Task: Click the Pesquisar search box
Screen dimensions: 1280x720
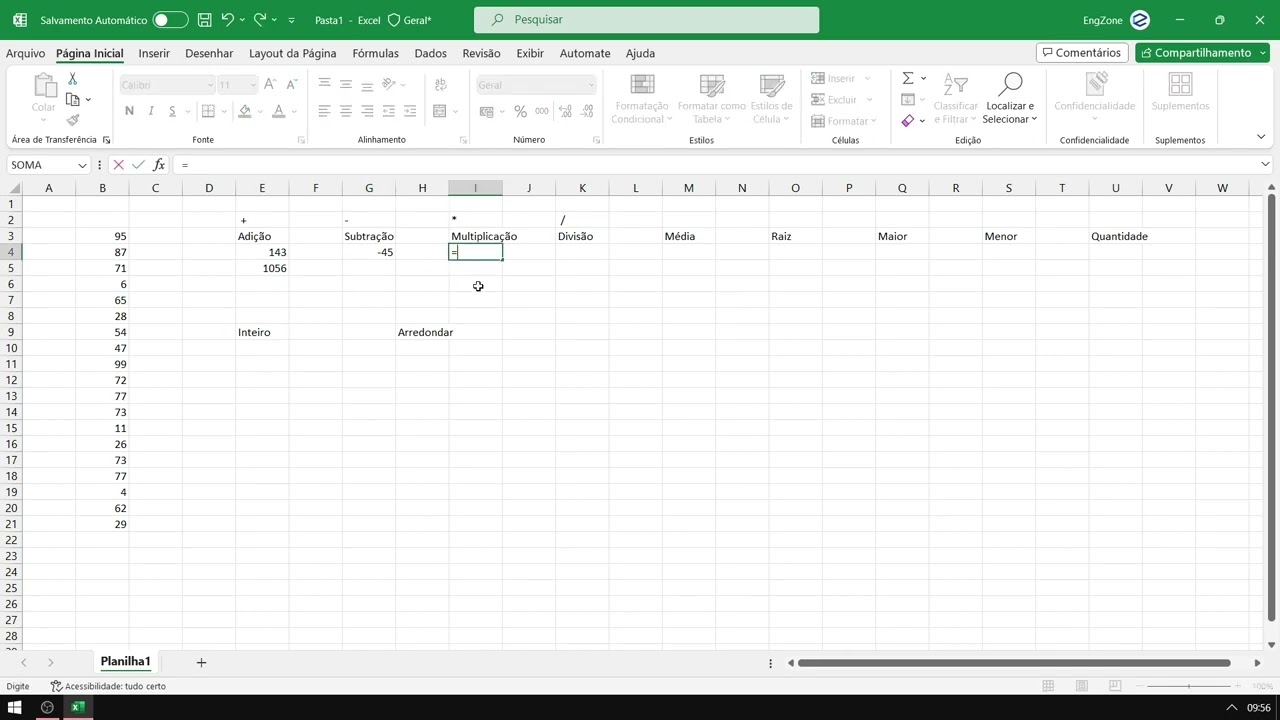Action: (x=646, y=20)
